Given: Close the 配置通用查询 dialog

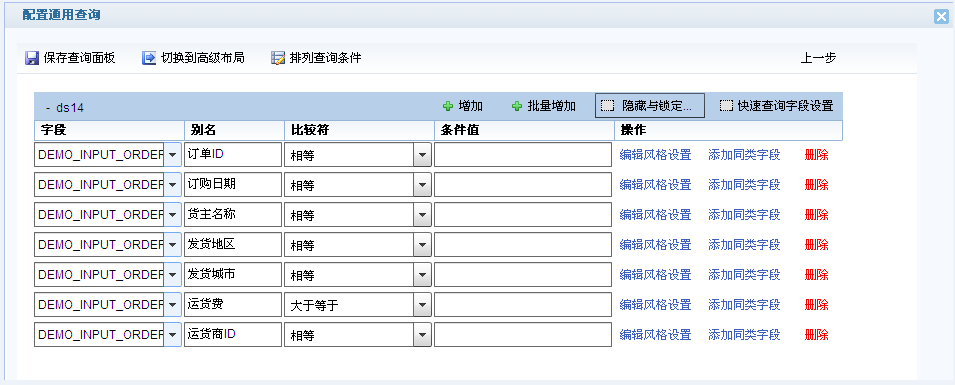Looking at the screenshot, I should [942, 17].
